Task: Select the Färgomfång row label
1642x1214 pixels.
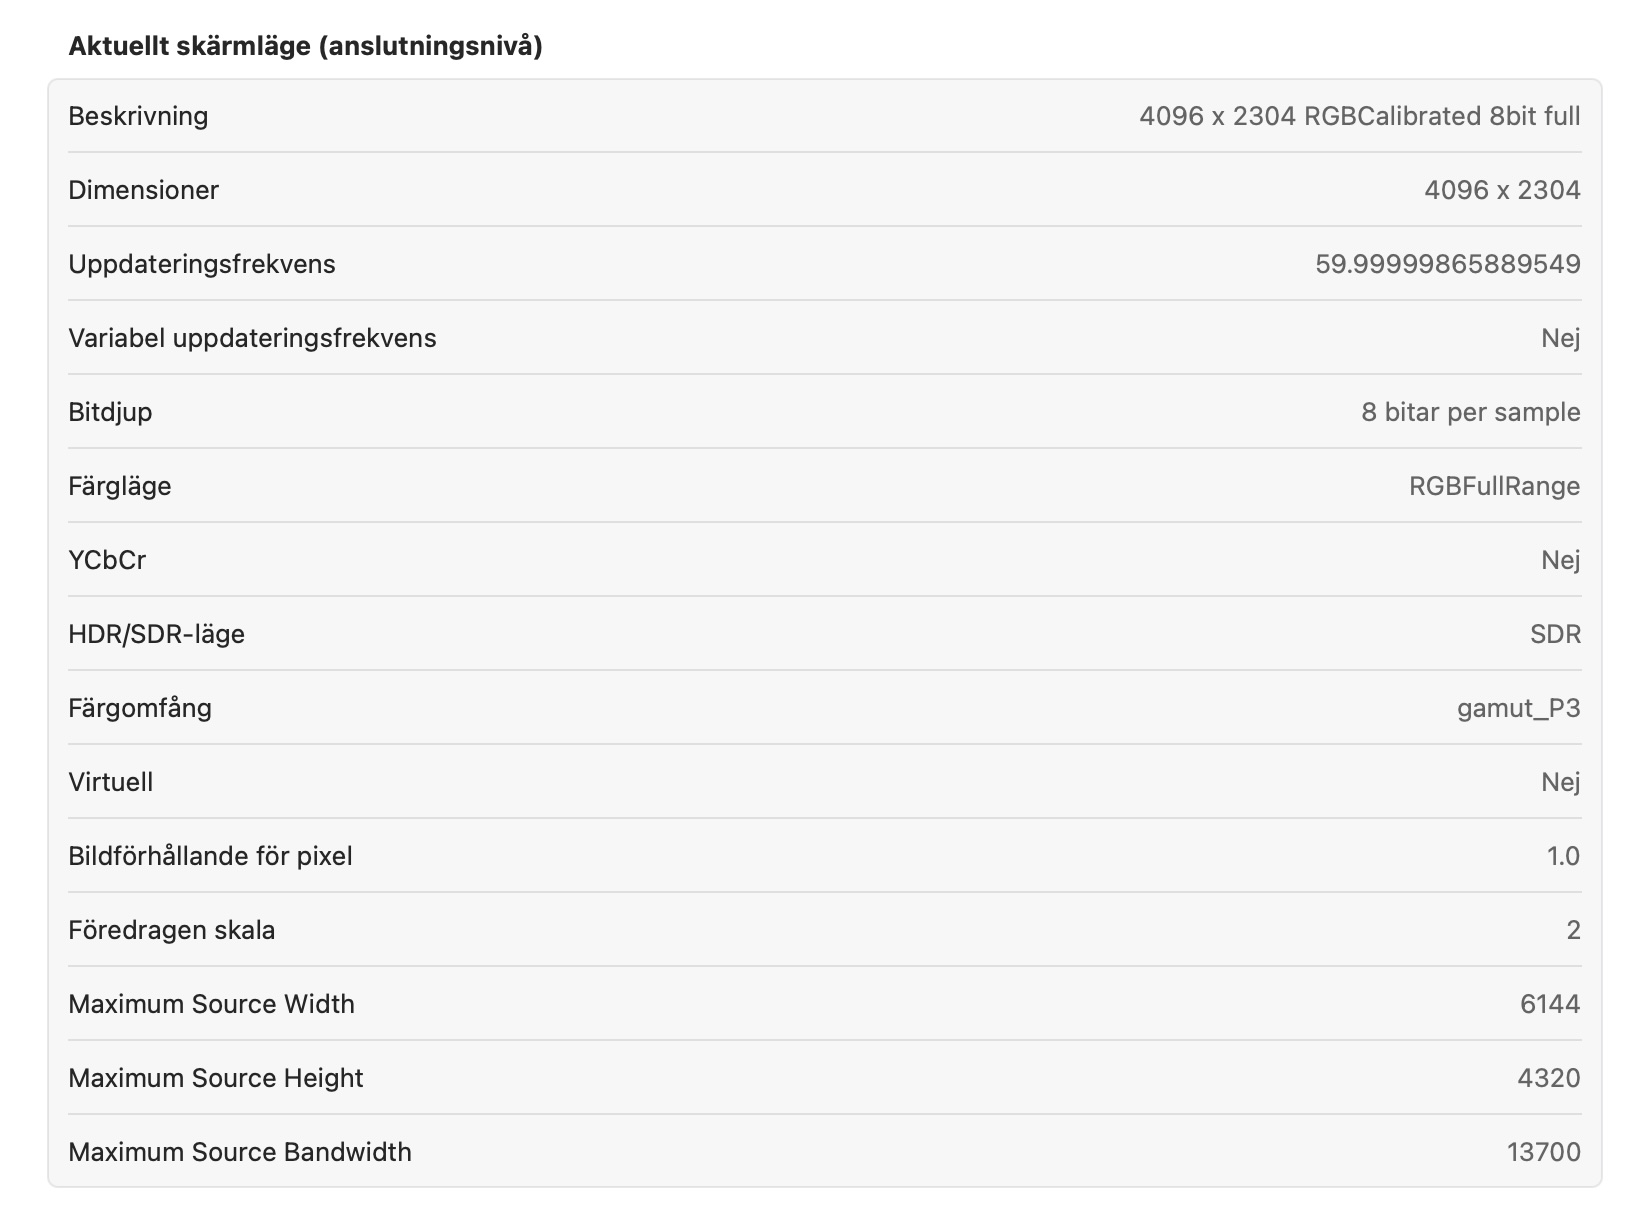Action: (x=140, y=708)
